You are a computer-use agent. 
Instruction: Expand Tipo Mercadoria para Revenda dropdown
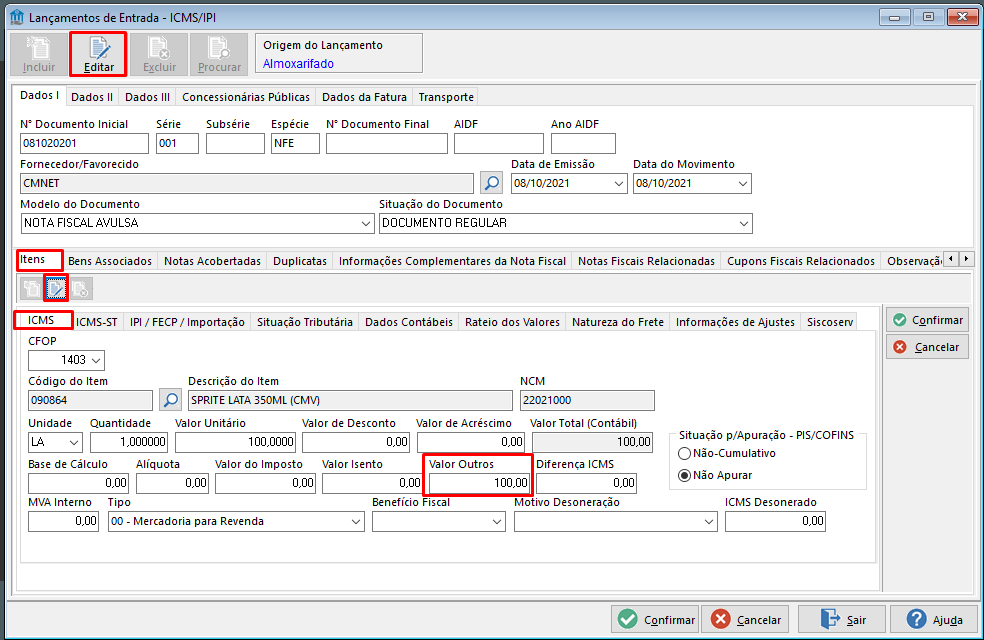[x=356, y=521]
